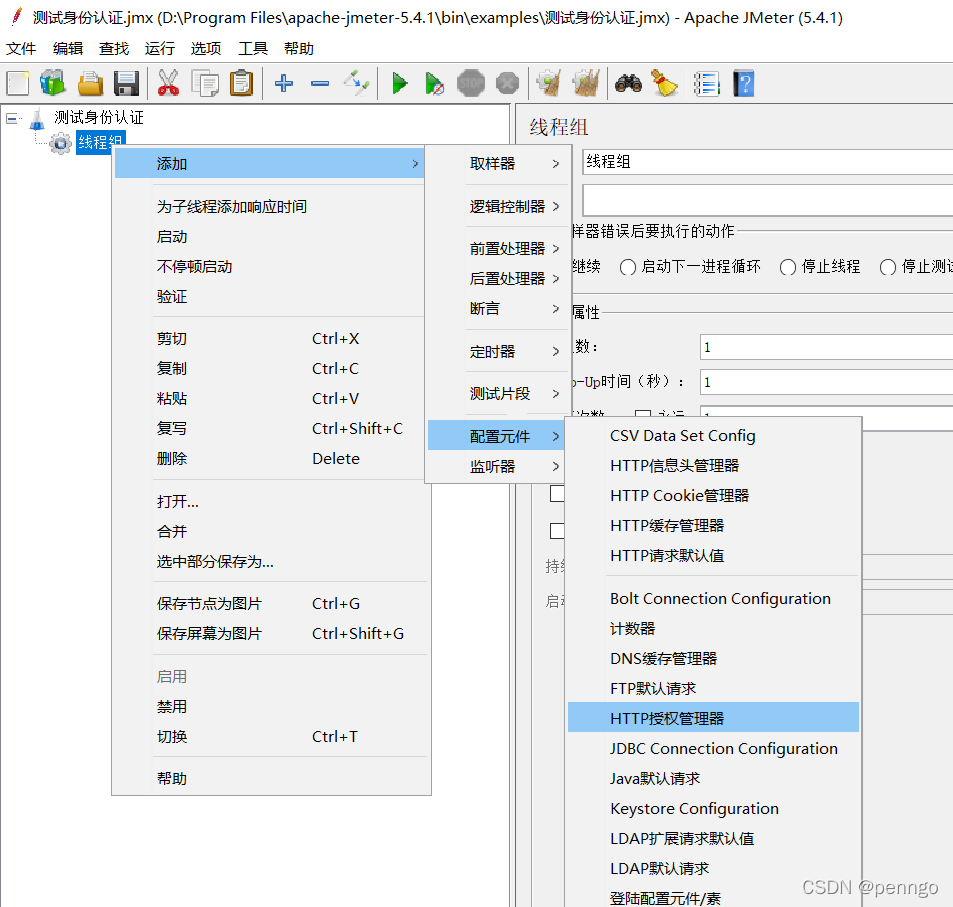Open the 编辑 menu
953x907 pixels.
click(67, 49)
